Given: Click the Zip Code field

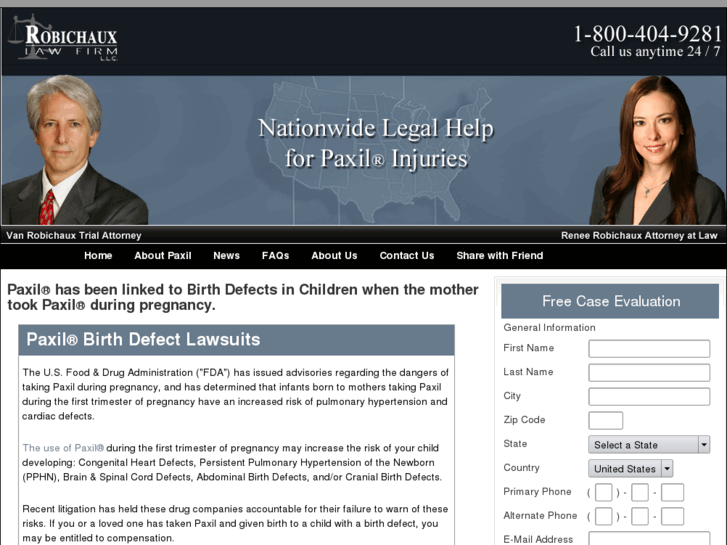Looking at the screenshot, I should (x=606, y=421).
